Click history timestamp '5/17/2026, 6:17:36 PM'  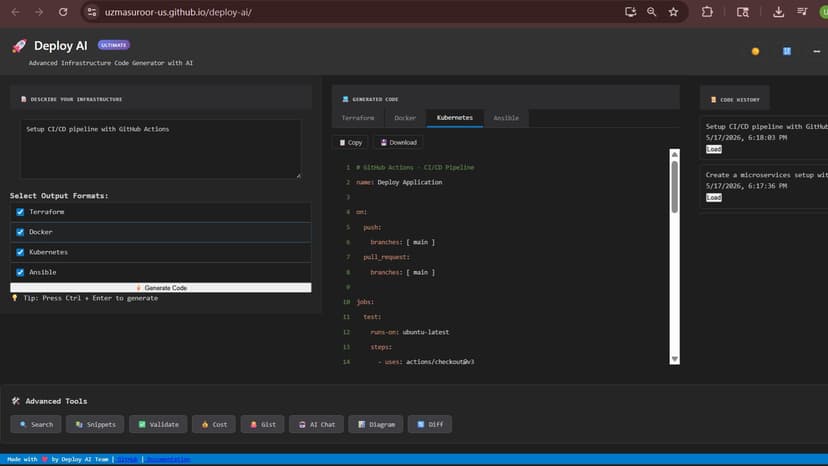[746, 186]
